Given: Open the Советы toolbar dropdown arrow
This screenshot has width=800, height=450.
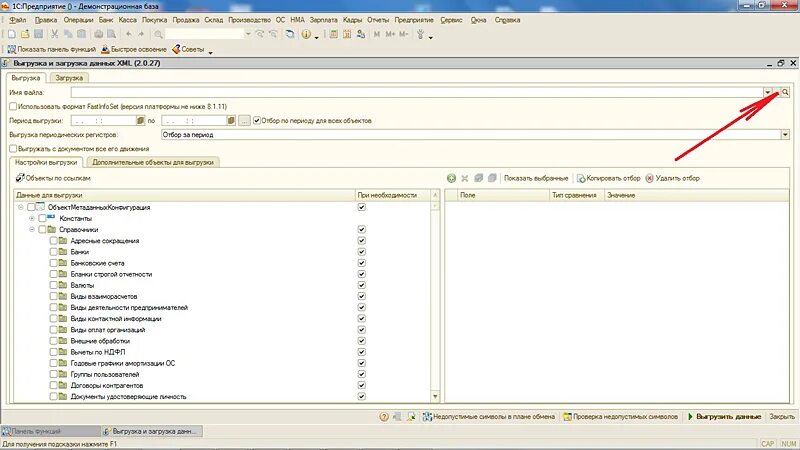Looking at the screenshot, I should click(x=210, y=52).
